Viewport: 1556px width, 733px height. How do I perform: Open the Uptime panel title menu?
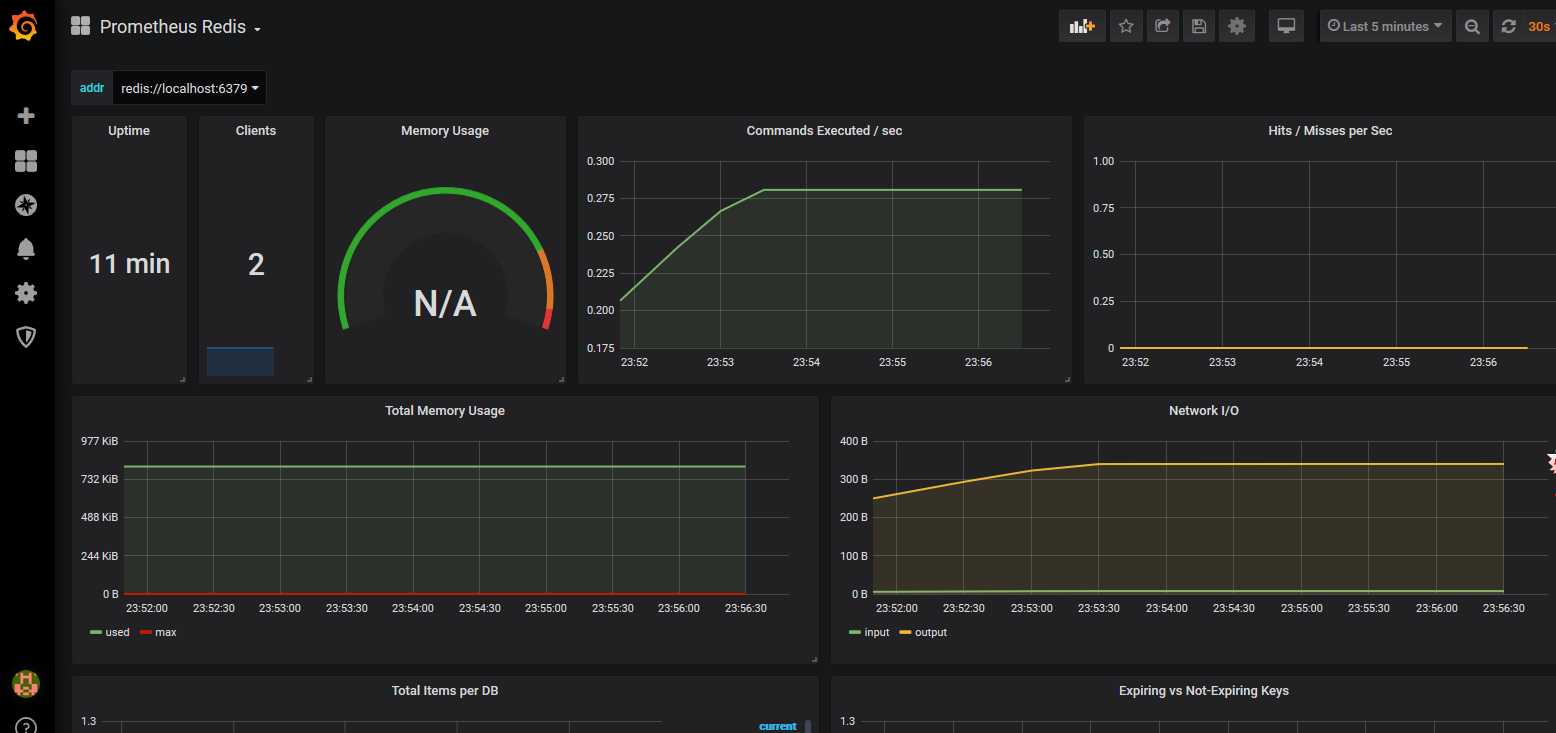tap(129, 131)
